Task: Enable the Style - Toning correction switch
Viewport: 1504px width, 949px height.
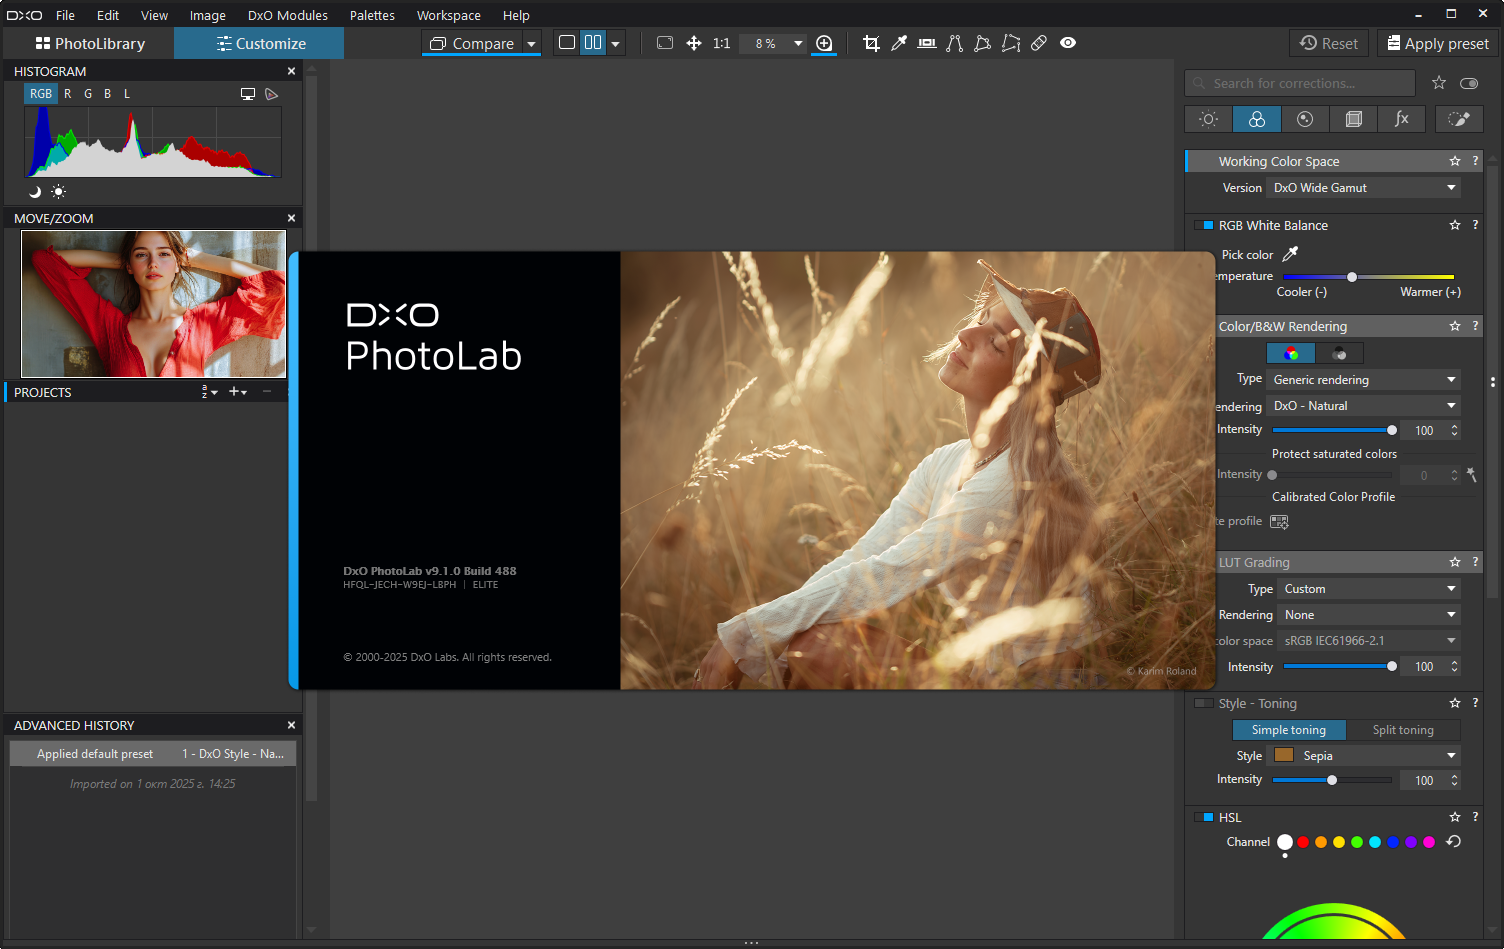Action: pos(1204,704)
